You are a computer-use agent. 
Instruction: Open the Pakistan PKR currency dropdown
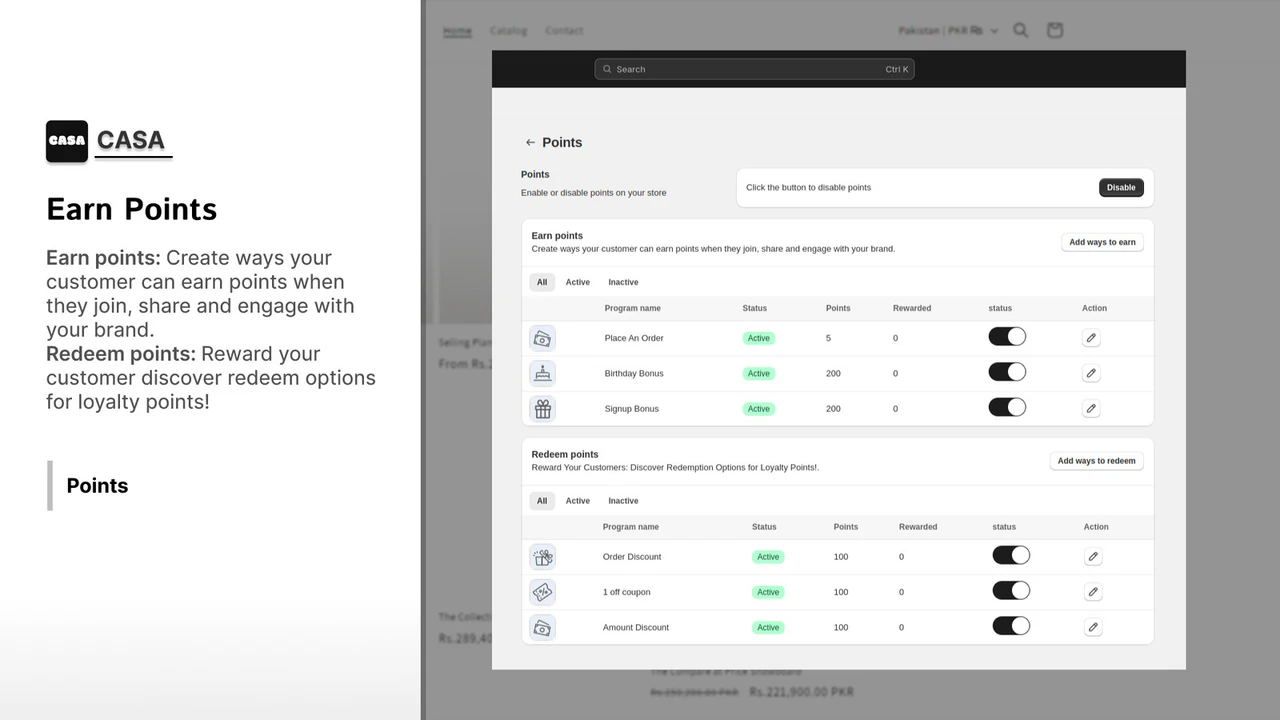point(948,31)
